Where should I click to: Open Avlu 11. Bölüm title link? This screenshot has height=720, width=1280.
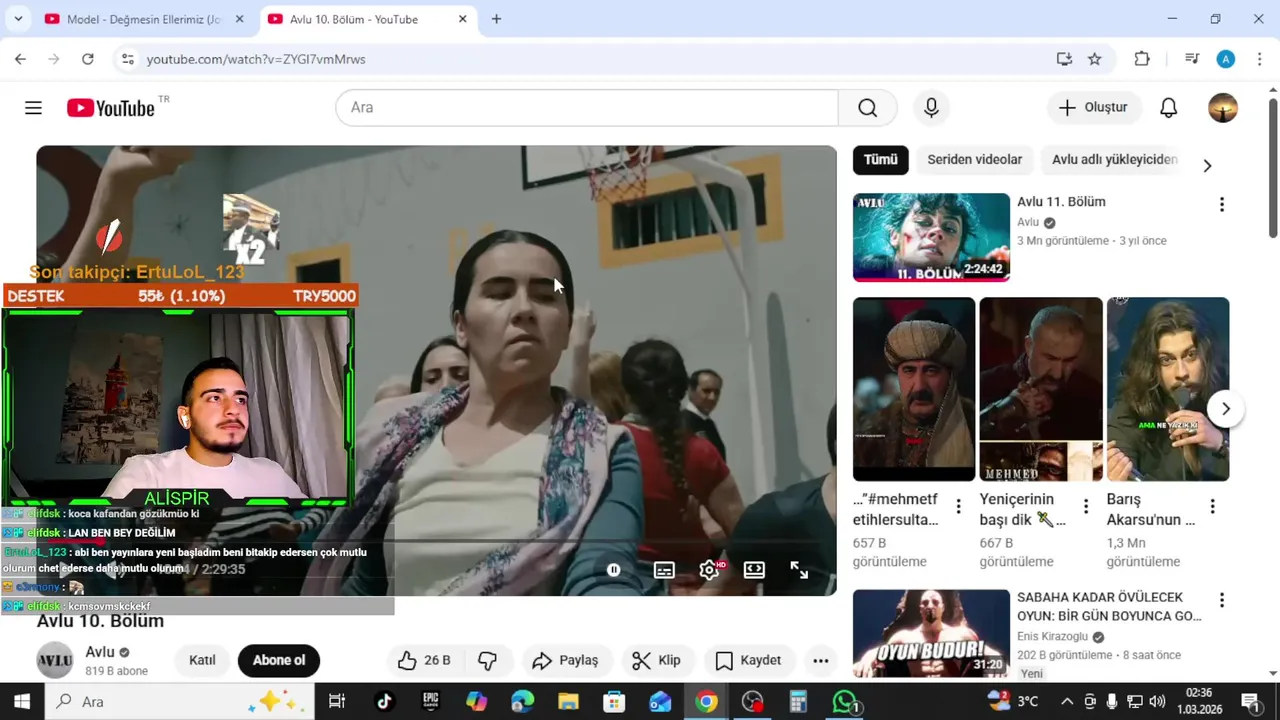(1061, 202)
